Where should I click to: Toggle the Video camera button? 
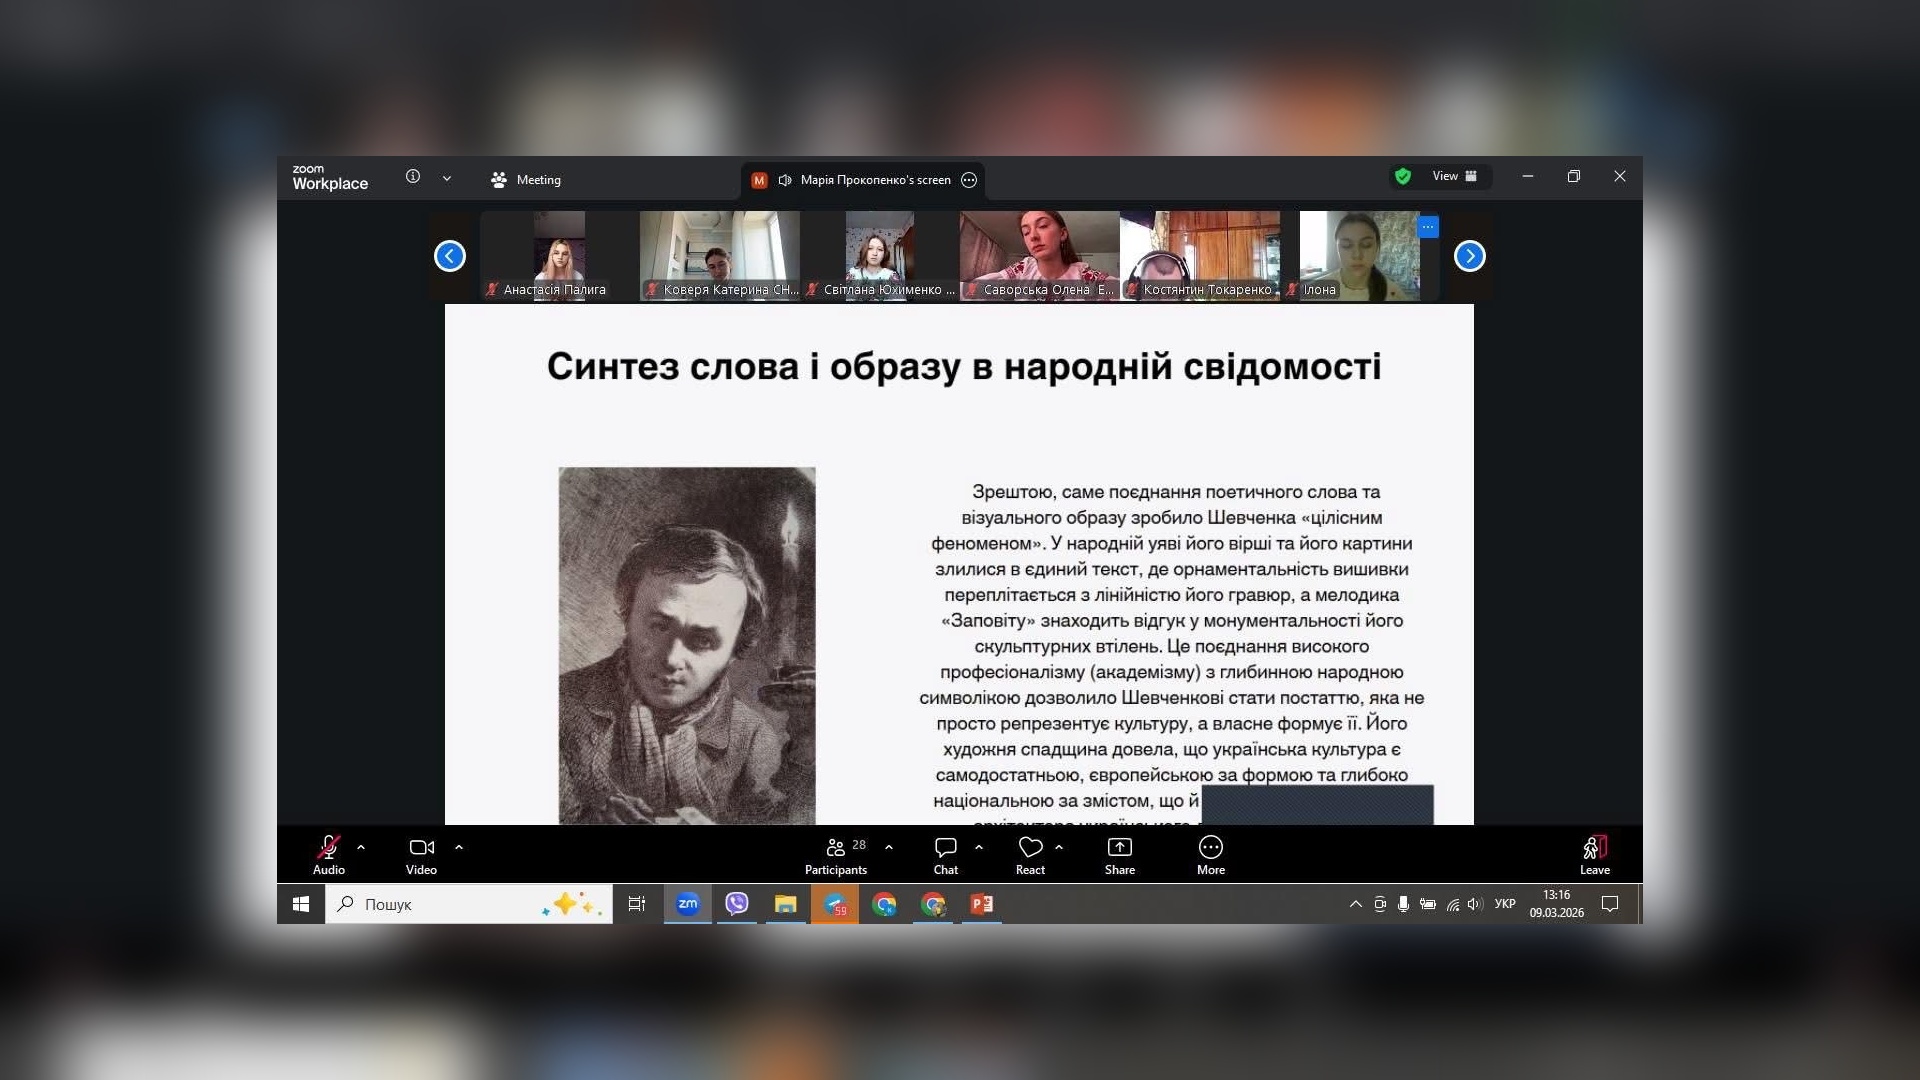[x=421, y=854]
